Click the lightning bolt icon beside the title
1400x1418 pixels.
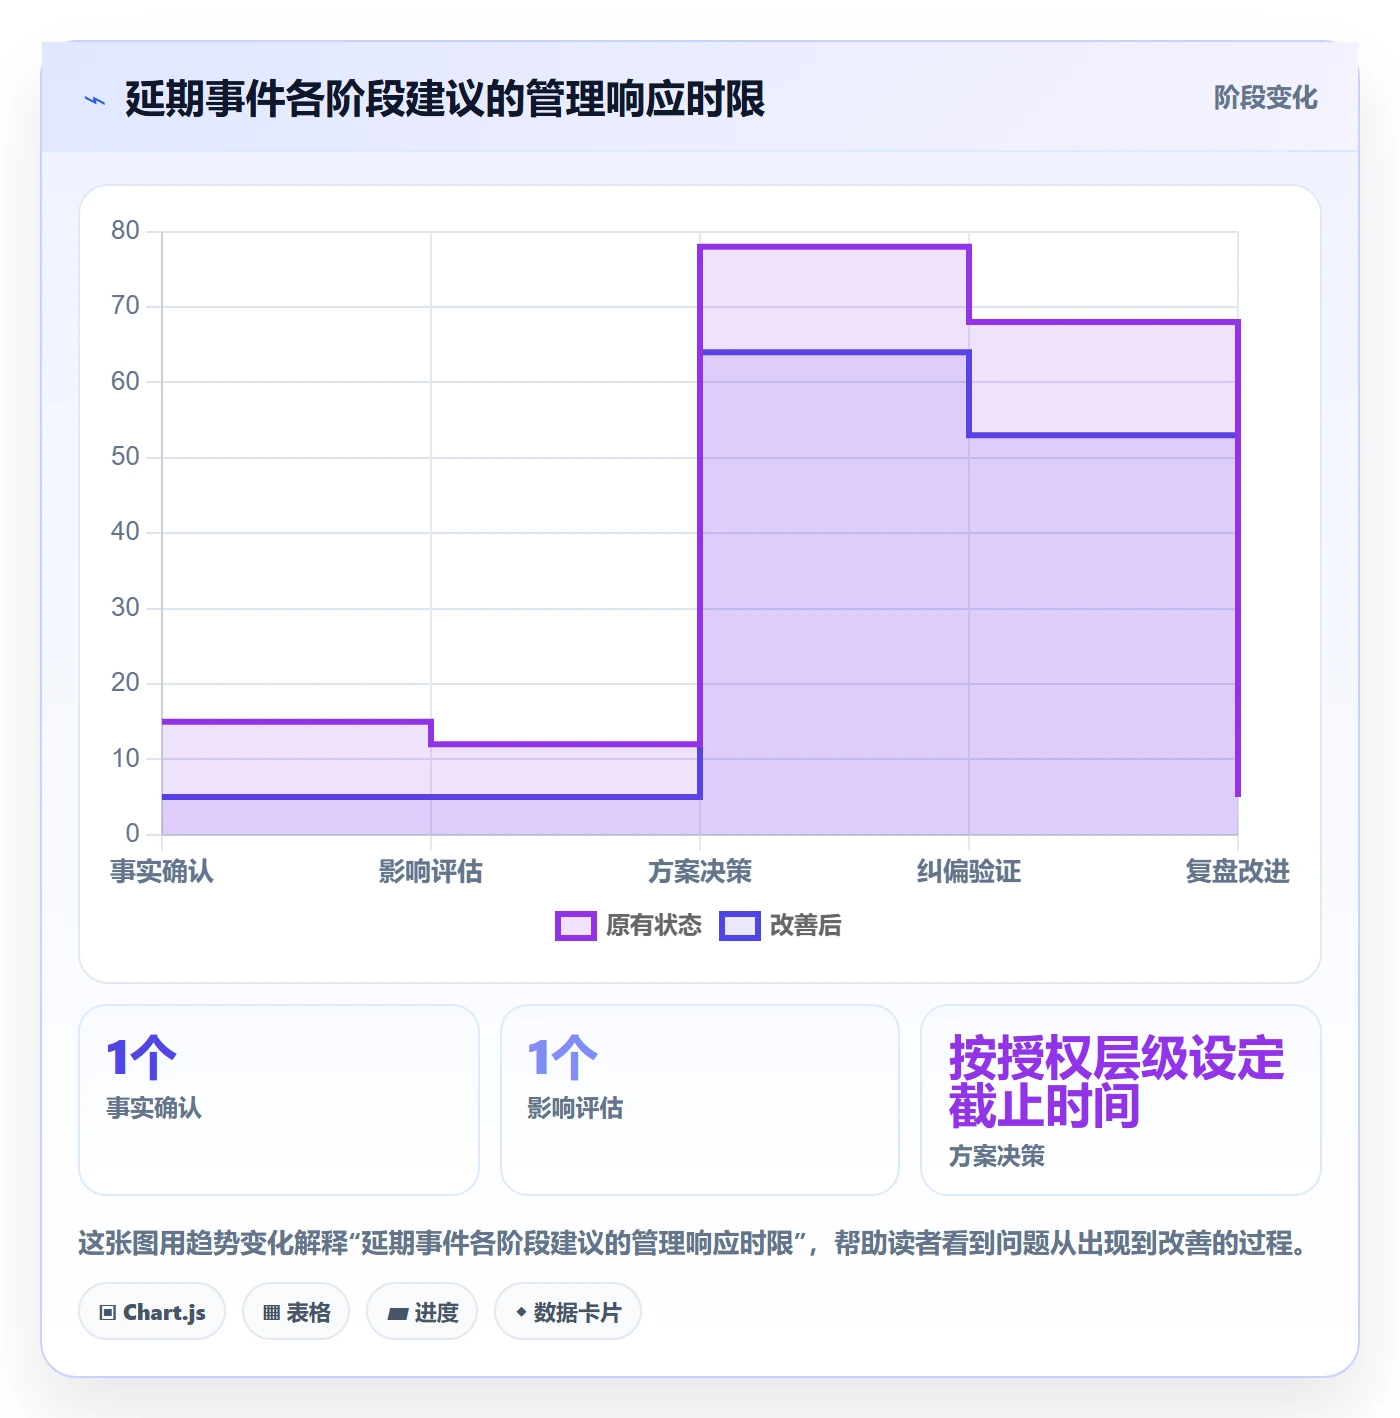click(95, 100)
